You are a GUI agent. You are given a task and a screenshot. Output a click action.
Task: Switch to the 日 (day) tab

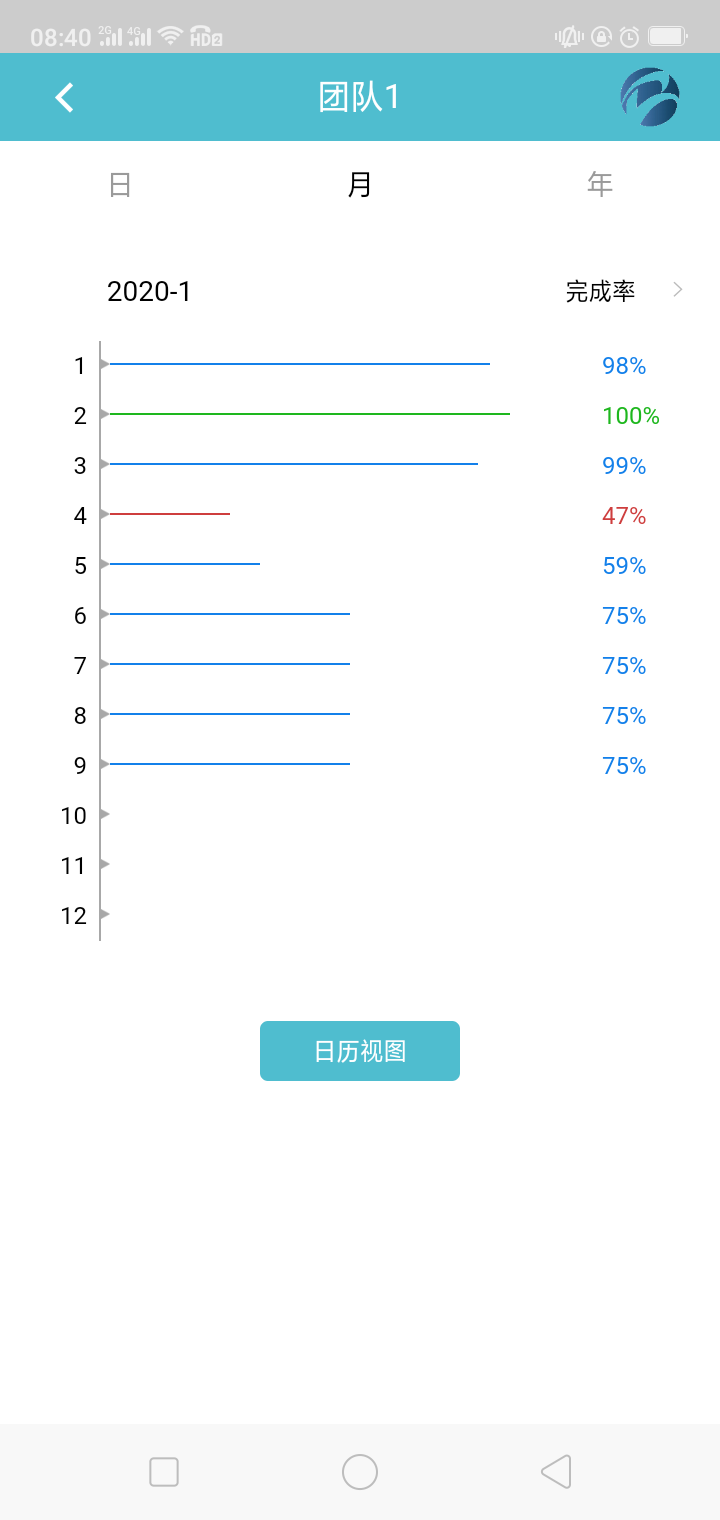pos(120,184)
